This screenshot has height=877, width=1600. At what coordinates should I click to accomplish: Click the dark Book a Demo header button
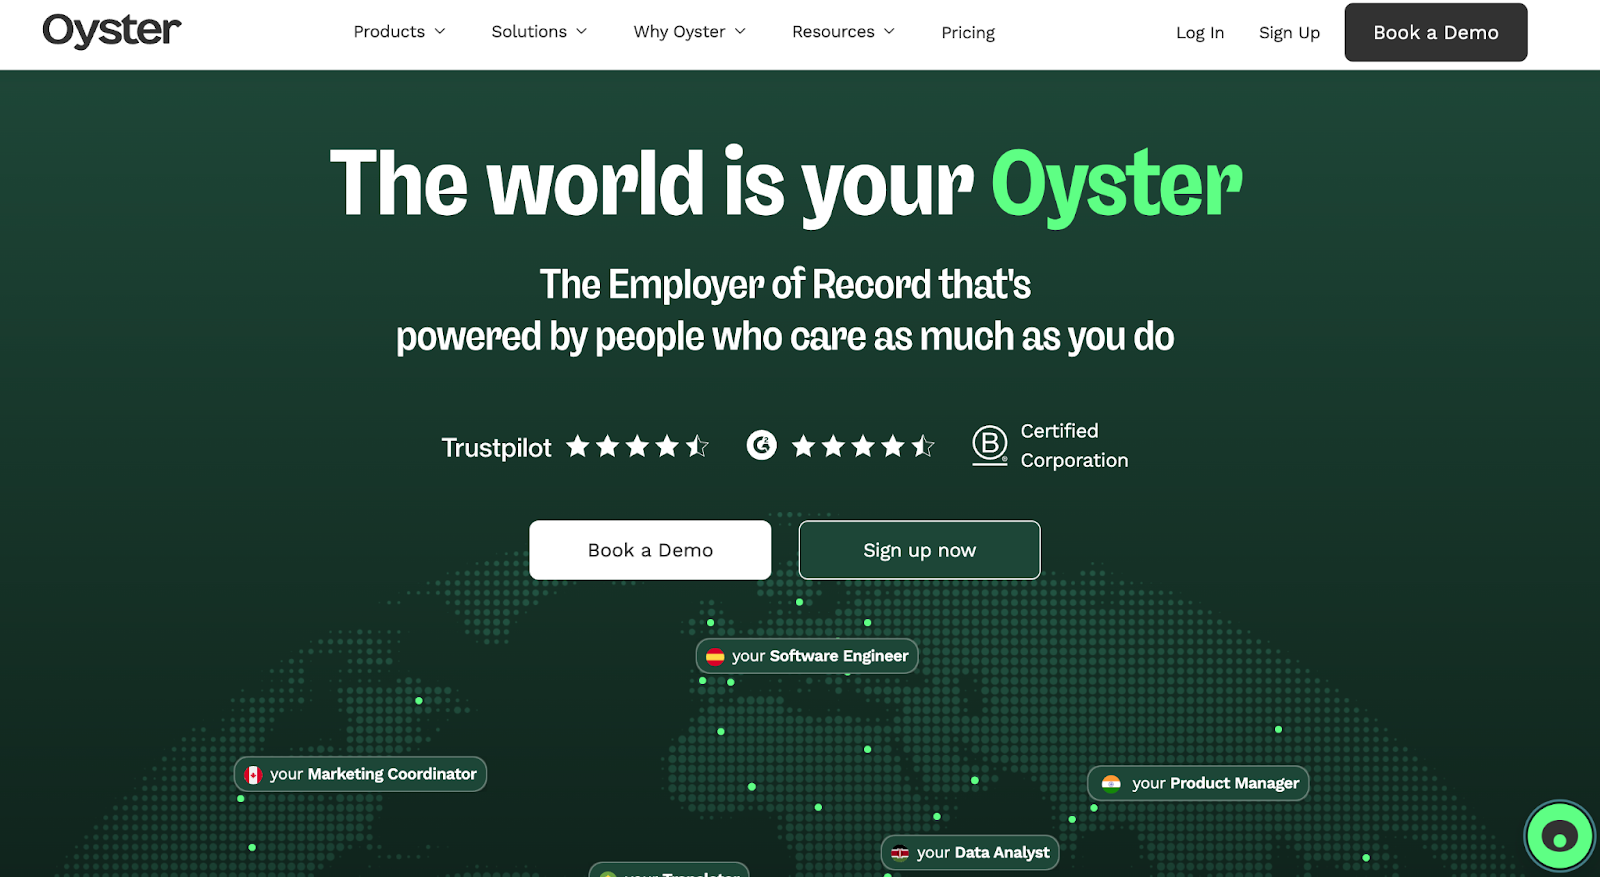click(x=1435, y=32)
